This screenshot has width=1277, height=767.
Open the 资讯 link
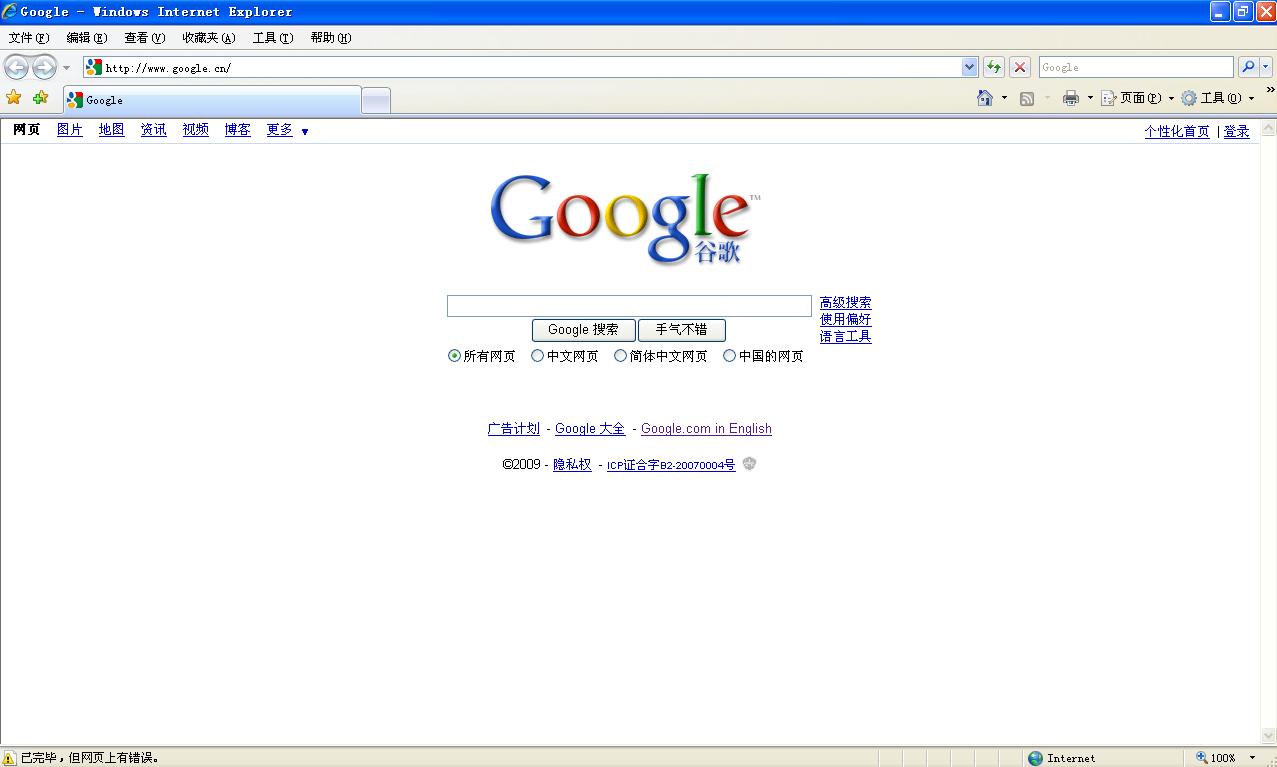(x=154, y=130)
